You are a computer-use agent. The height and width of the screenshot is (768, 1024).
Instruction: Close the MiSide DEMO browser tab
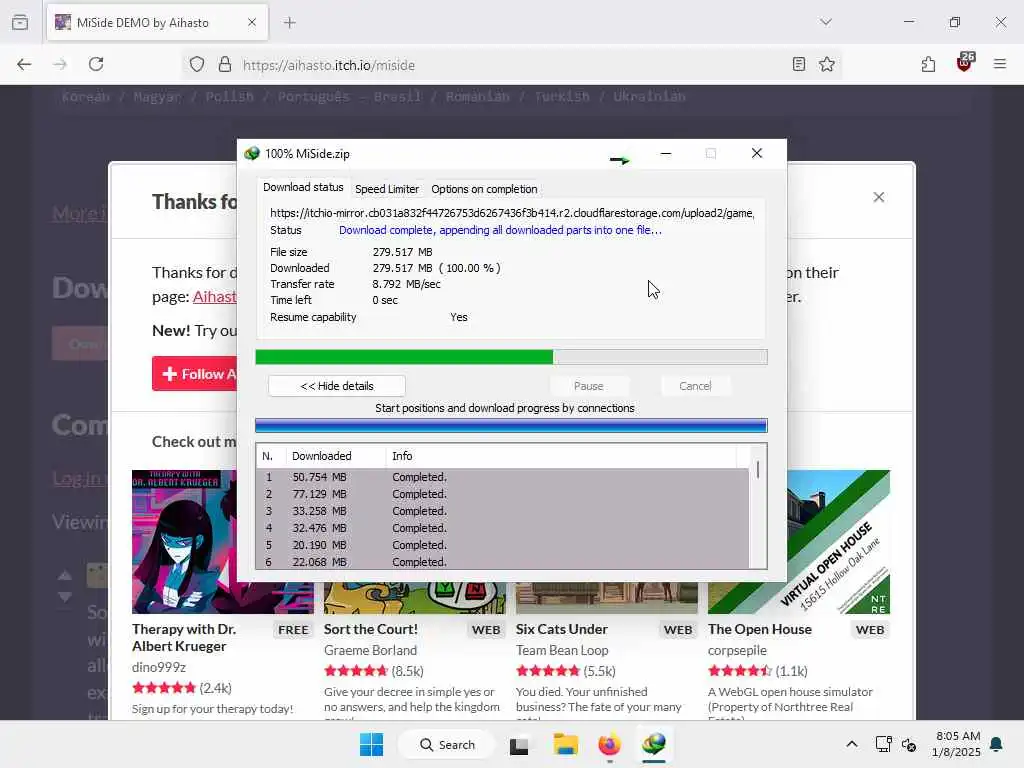point(251,22)
